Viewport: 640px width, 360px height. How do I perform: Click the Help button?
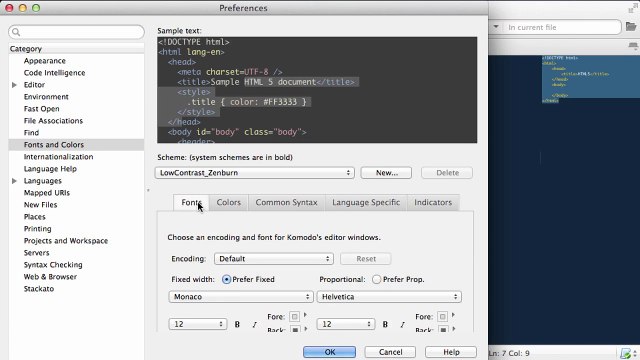(x=451, y=352)
